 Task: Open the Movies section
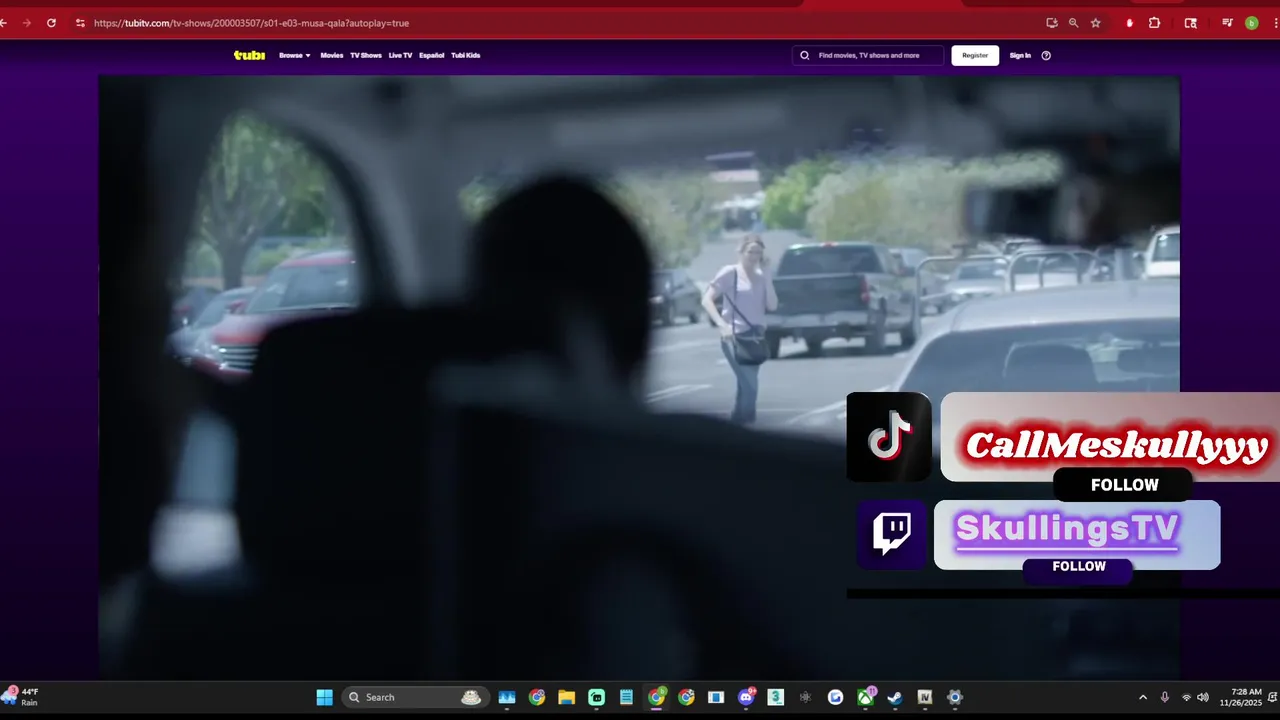coord(331,55)
